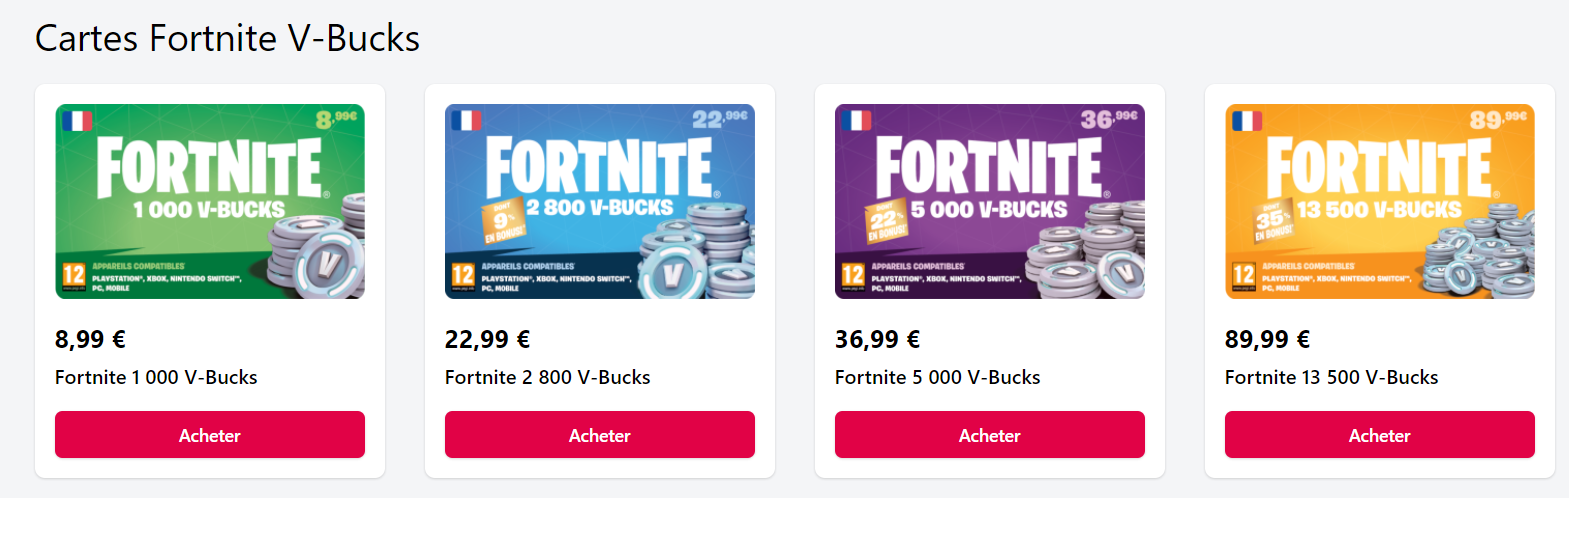Click the Cartes Fortnite V-Bucks heading
Viewport: 1569px width, 545px height.
227,38
